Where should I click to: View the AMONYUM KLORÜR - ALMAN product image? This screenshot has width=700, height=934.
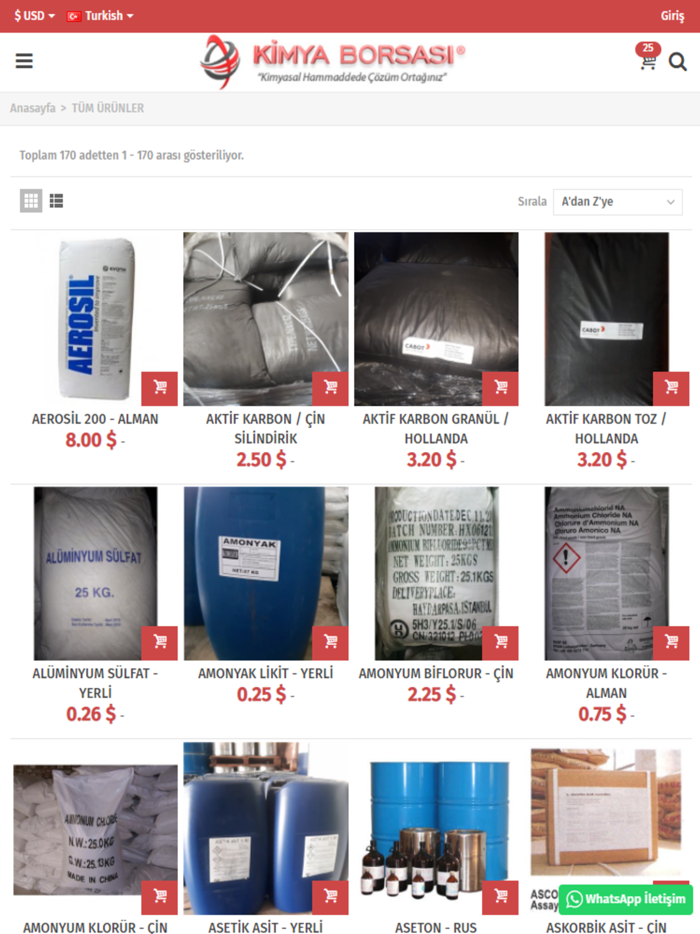[x=606, y=573]
